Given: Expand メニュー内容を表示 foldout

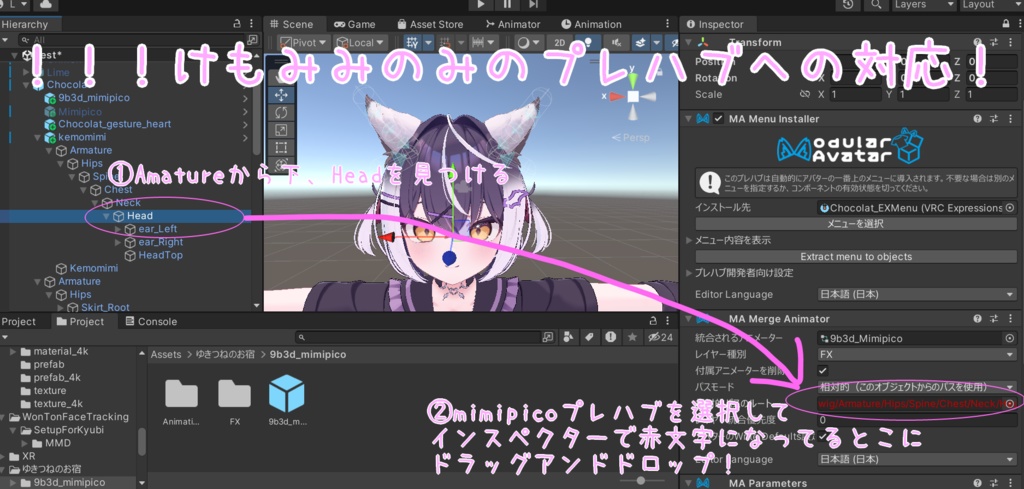Looking at the screenshot, I should (x=690, y=240).
